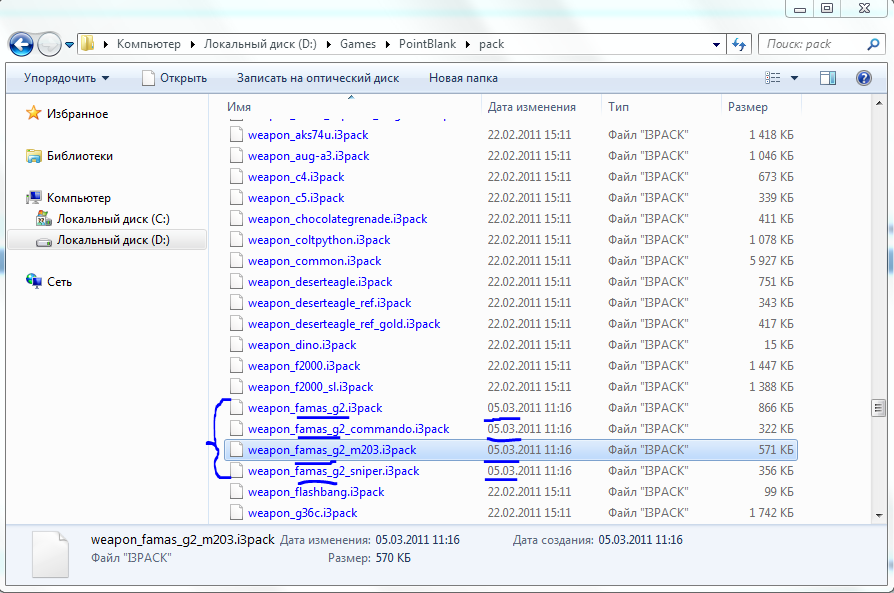The width and height of the screenshot is (894, 593).
Task: Click PointBlank in the breadcrumb path
Action: (427, 44)
